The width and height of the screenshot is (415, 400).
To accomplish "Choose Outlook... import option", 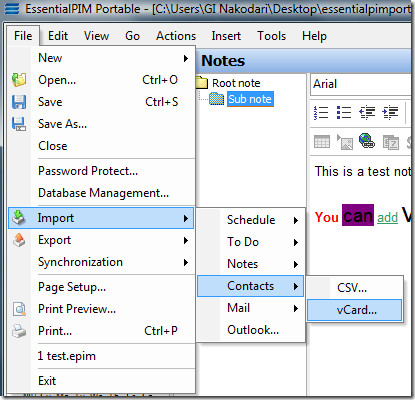I will (251, 330).
